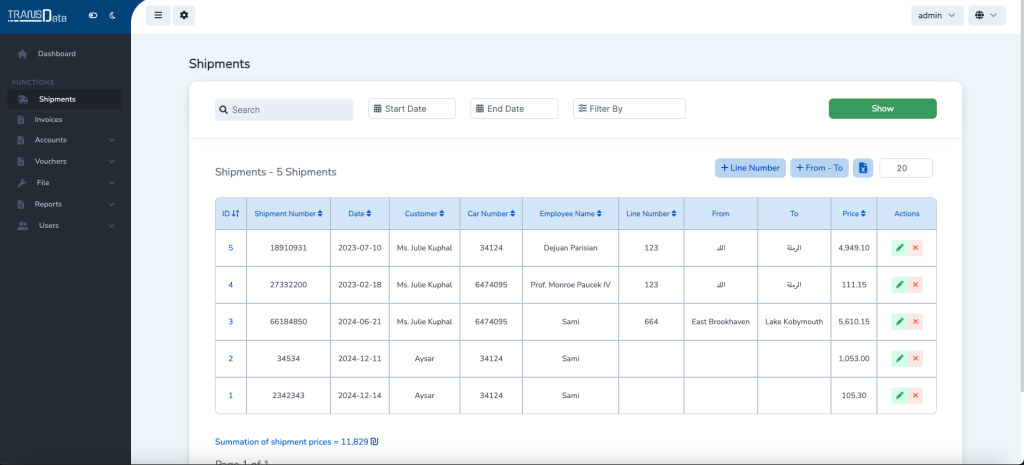Edit shipment 34534 with the pencil icon
Image resolution: width=1024 pixels, height=465 pixels.
click(x=899, y=359)
